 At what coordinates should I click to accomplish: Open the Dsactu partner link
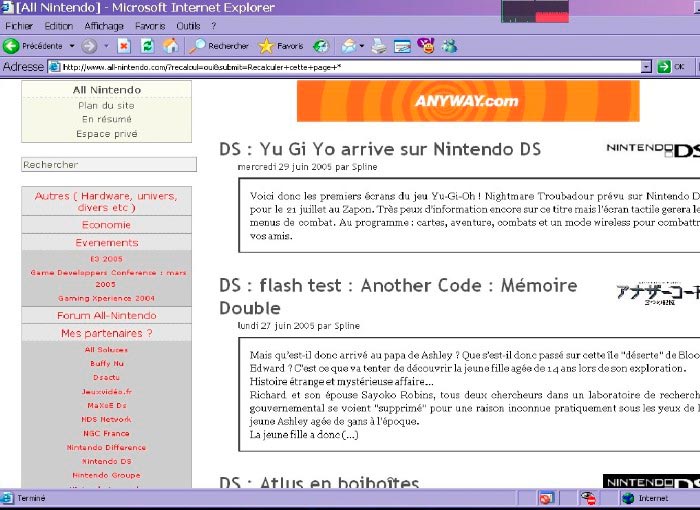pos(106,377)
